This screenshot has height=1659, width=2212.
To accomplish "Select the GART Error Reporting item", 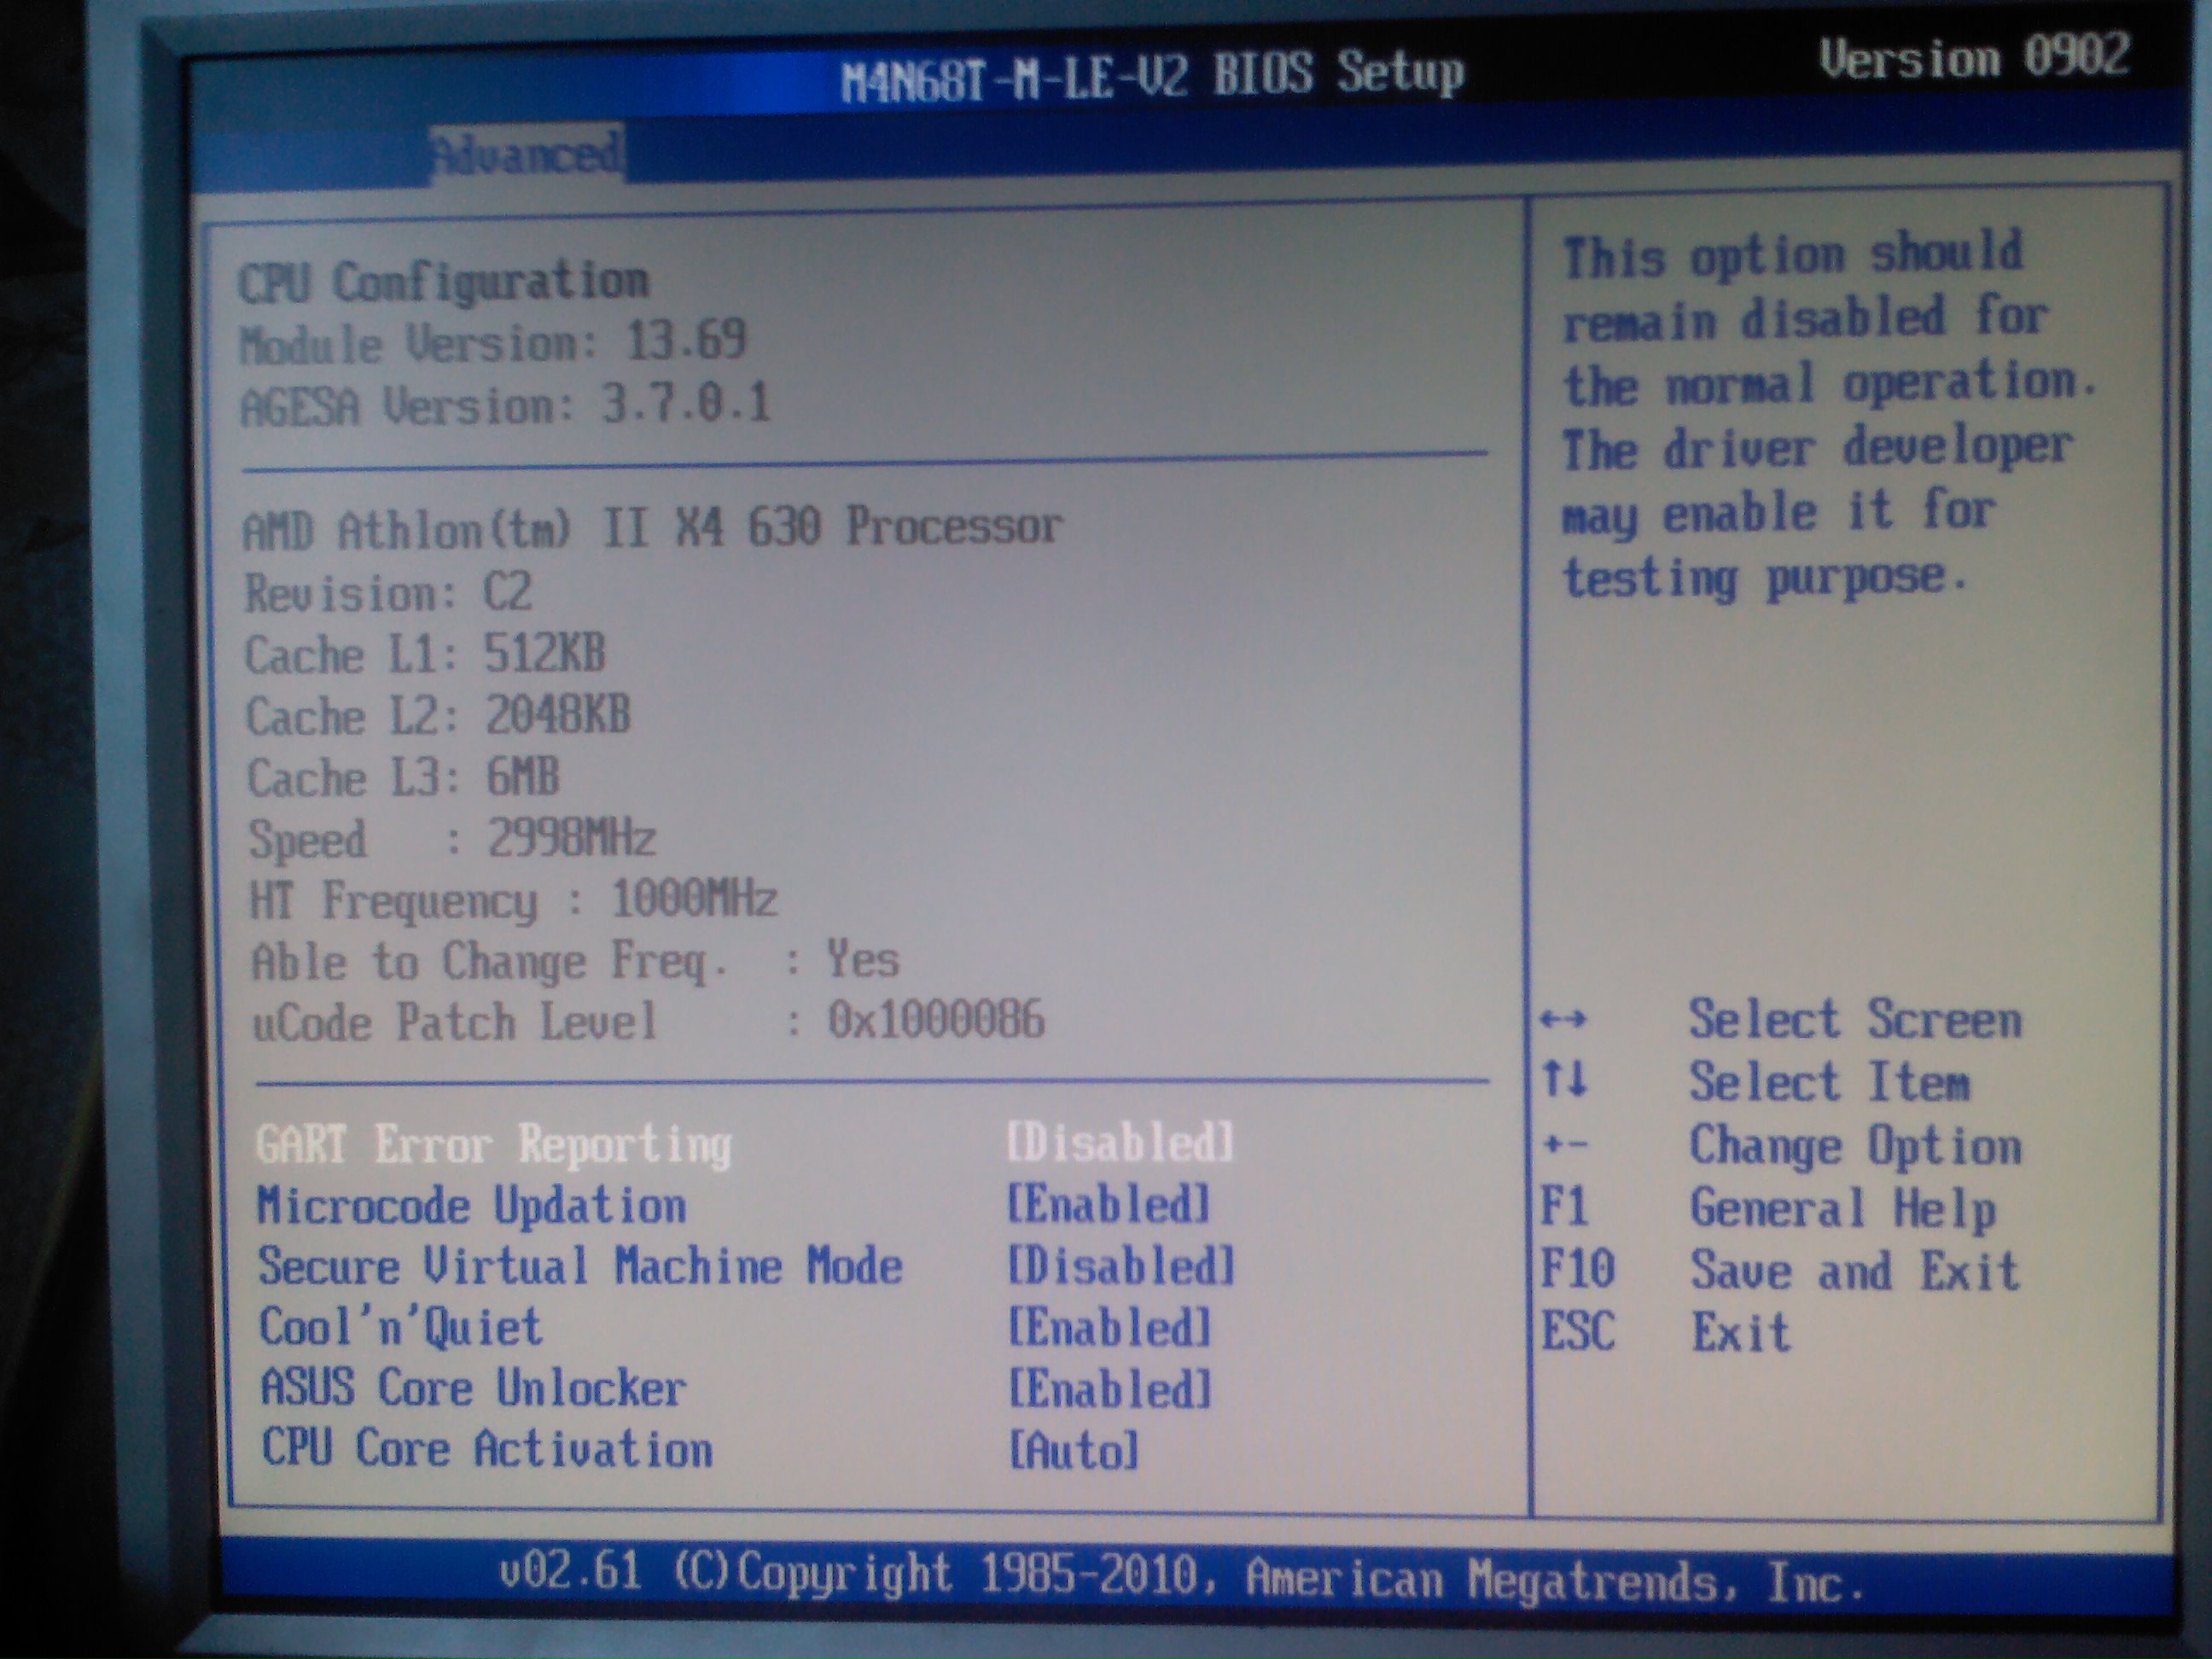I will click(493, 1144).
